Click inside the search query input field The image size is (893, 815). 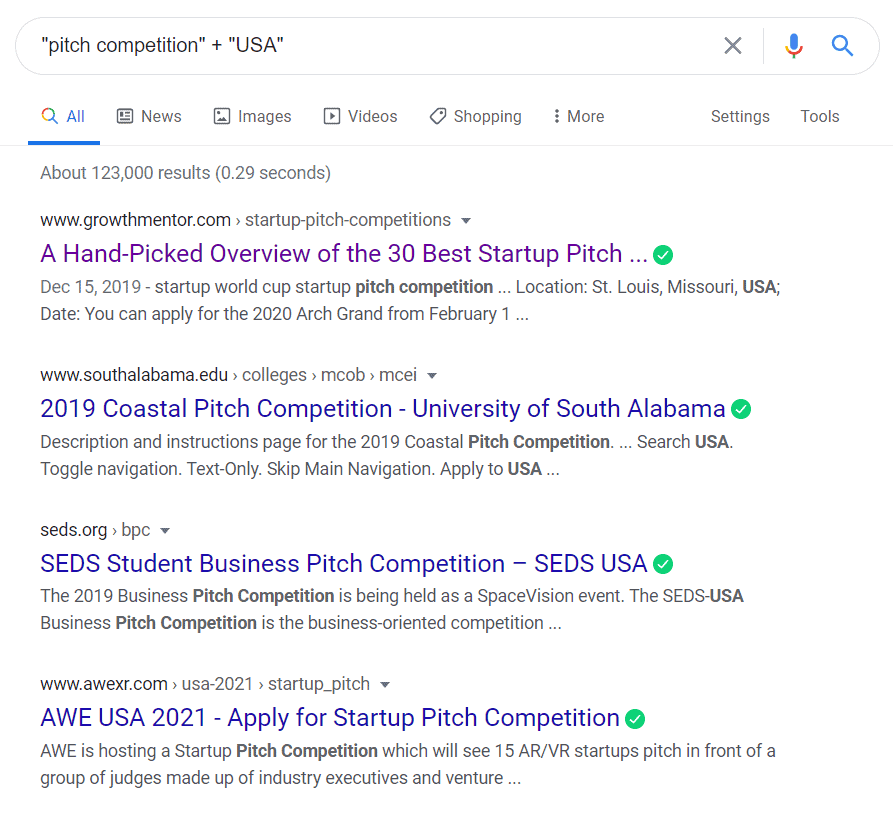click(x=300, y=45)
